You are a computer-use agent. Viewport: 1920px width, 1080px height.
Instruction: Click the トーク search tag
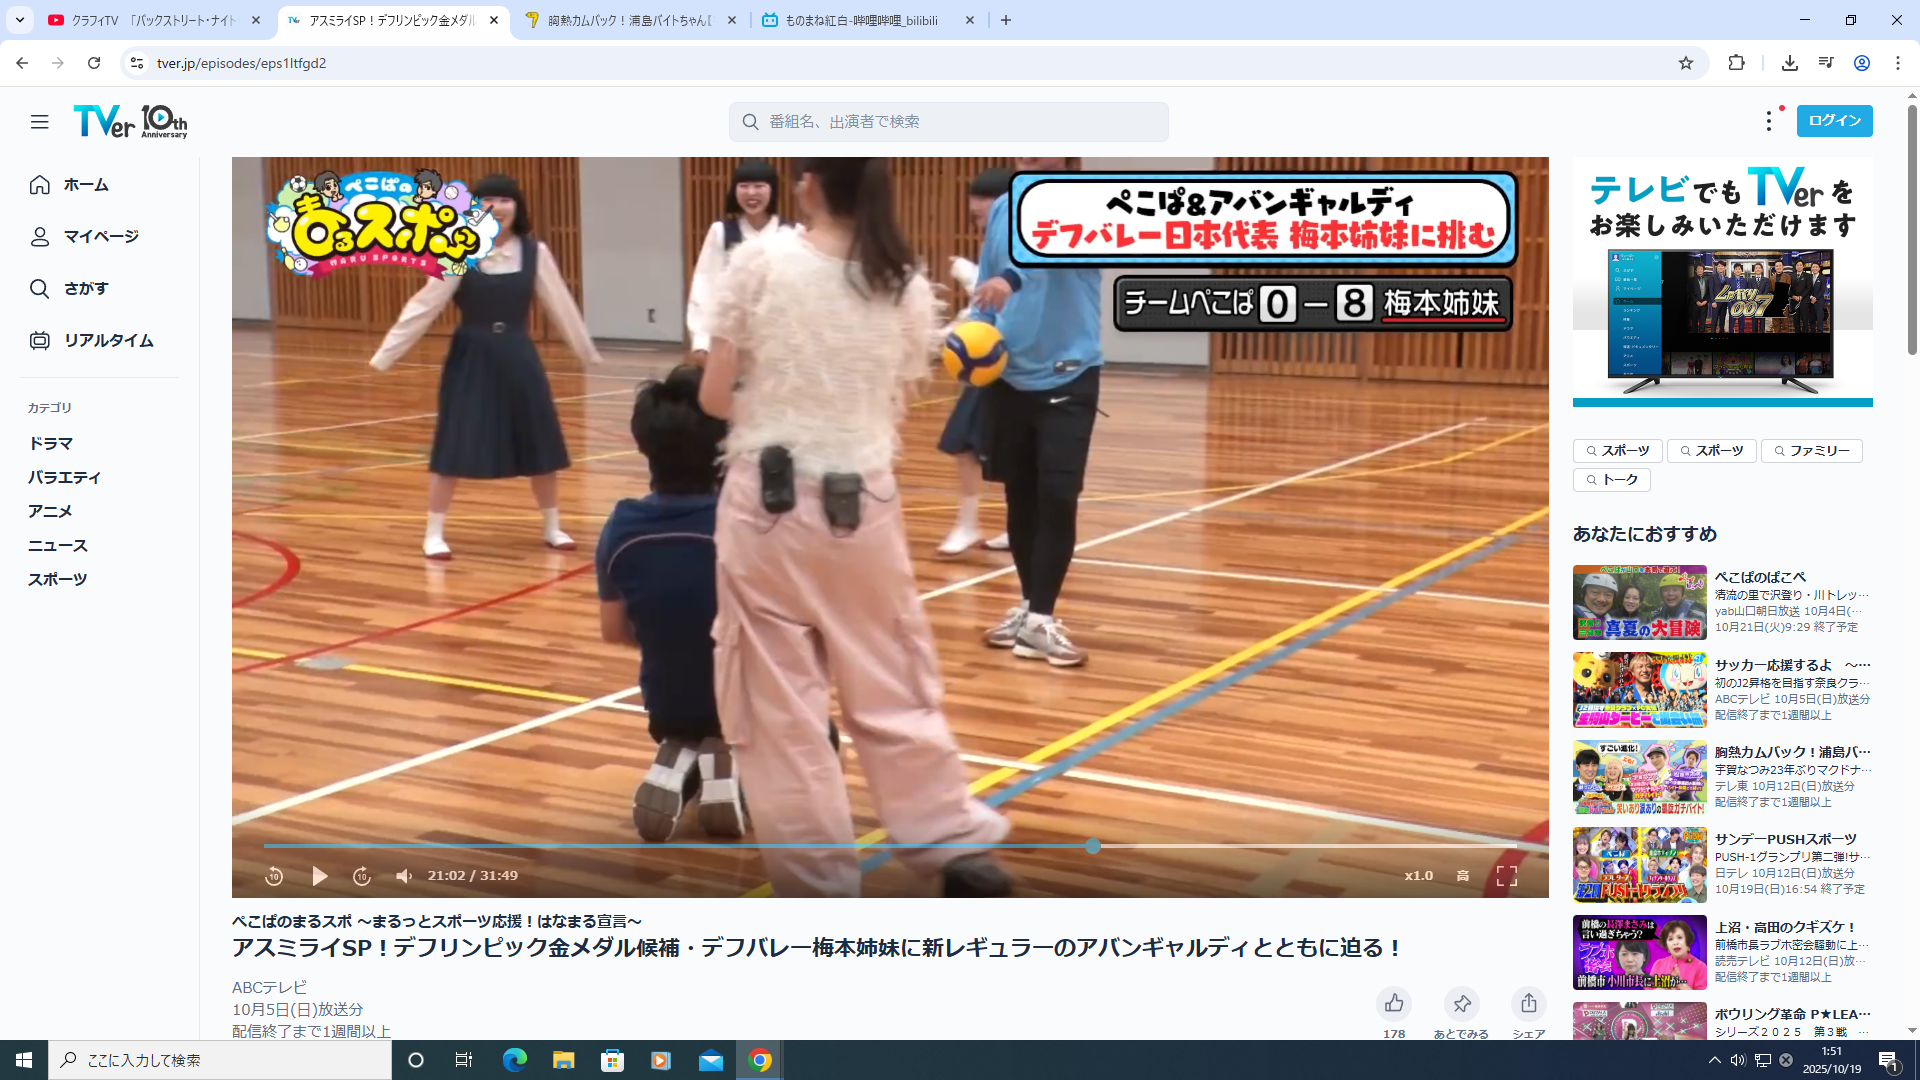(1611, 480)
